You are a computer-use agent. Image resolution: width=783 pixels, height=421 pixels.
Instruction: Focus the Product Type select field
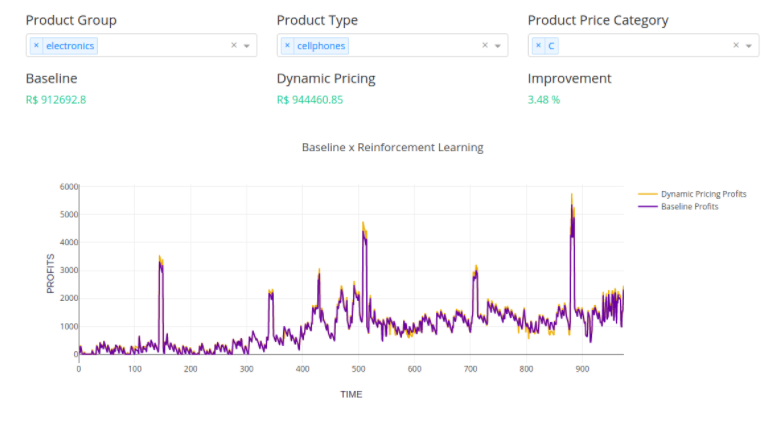pos(410,46)
